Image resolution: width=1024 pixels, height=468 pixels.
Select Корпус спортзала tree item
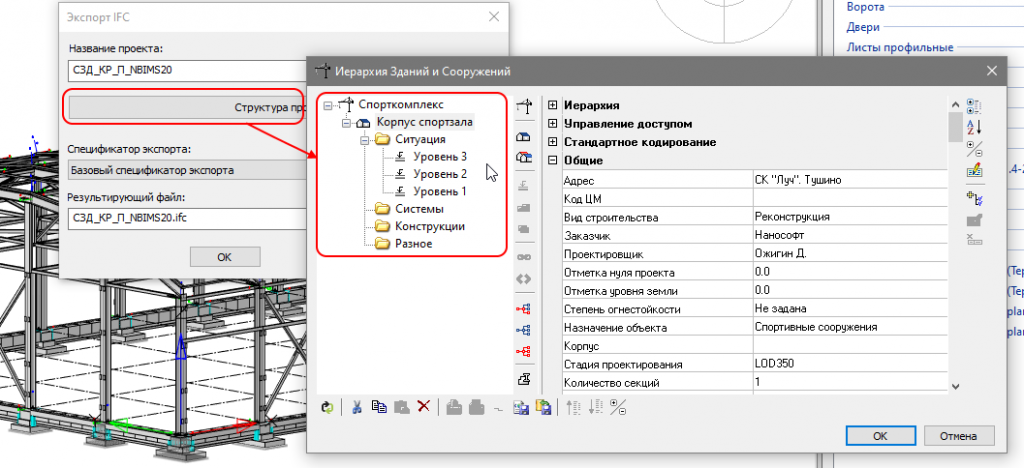click(x=424, y=122)
